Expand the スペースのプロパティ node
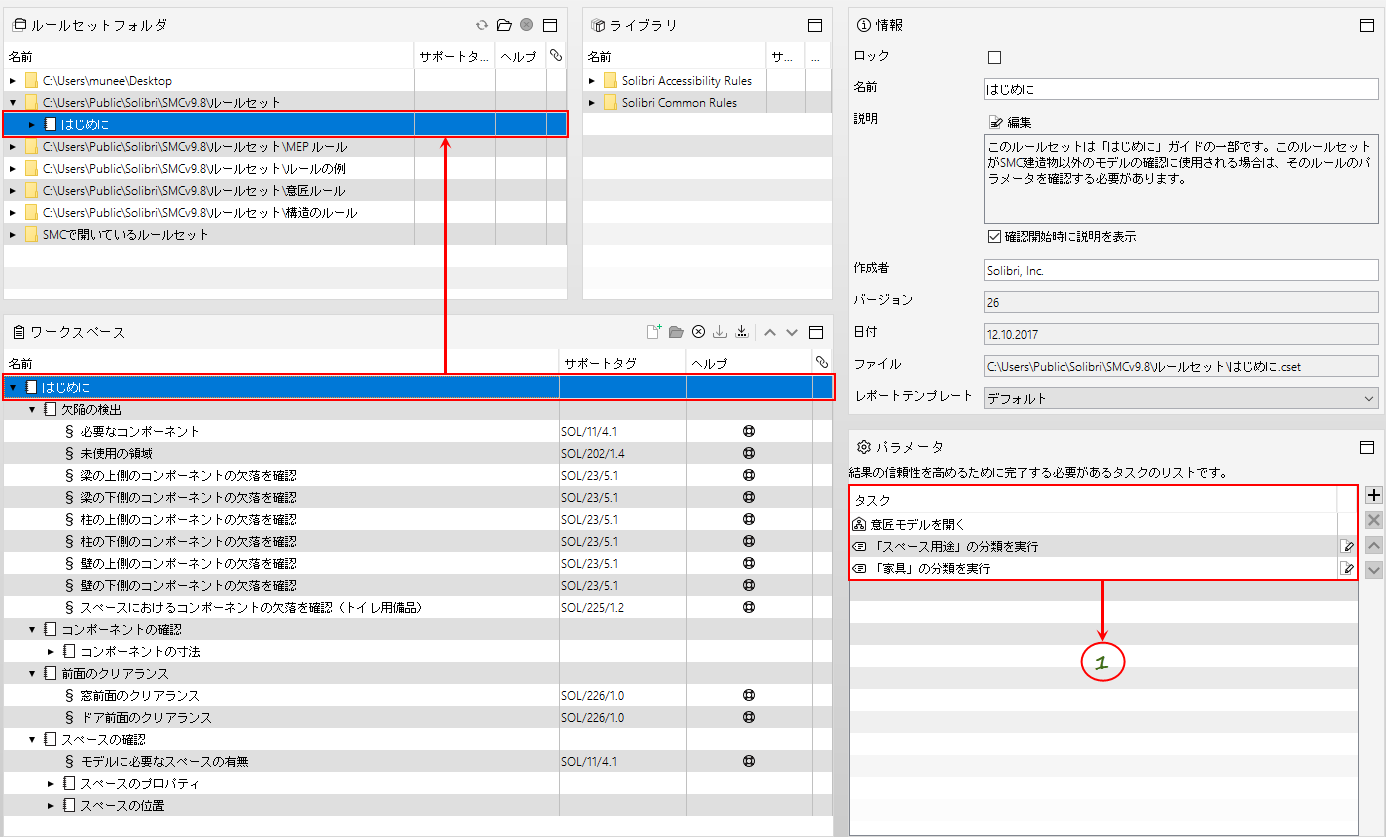The height and width of the screenshot is (837, 1386). [51, 784]
